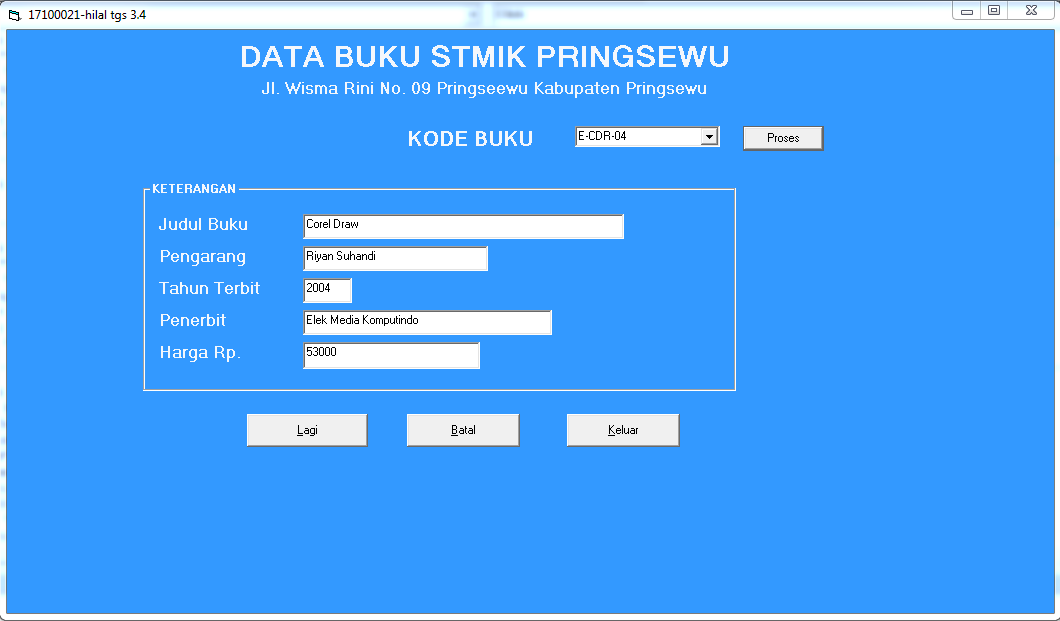Maximize the application window
Viewport: 1060px width, 621px height.
click(994, 11)
